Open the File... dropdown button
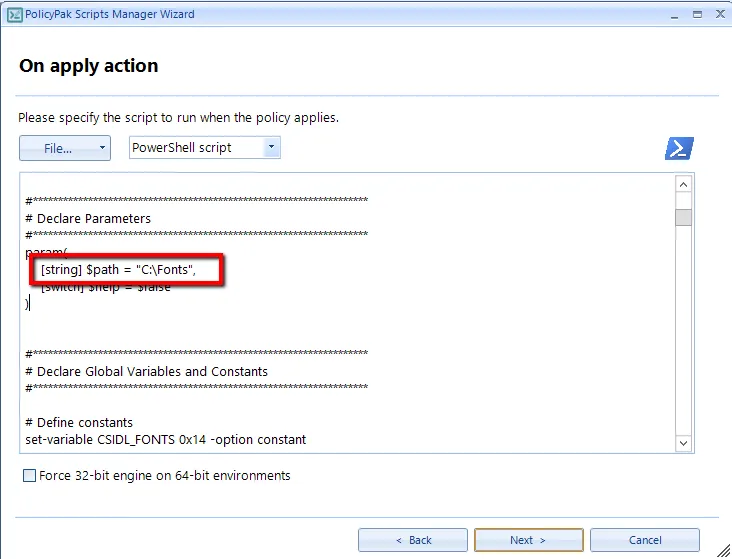This screenshot has width=732, height=559. point(64,148)
